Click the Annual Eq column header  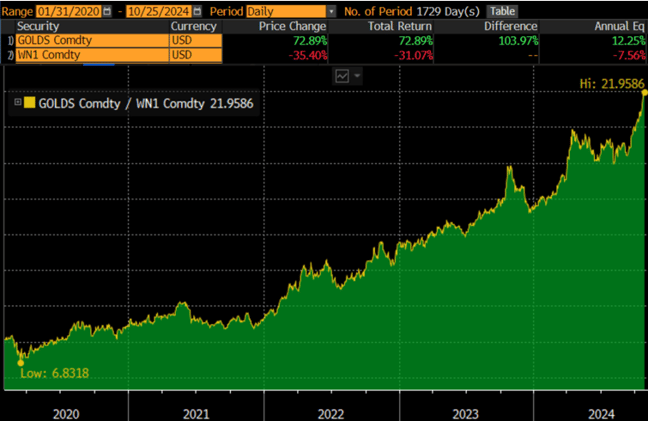pos(619,26)
